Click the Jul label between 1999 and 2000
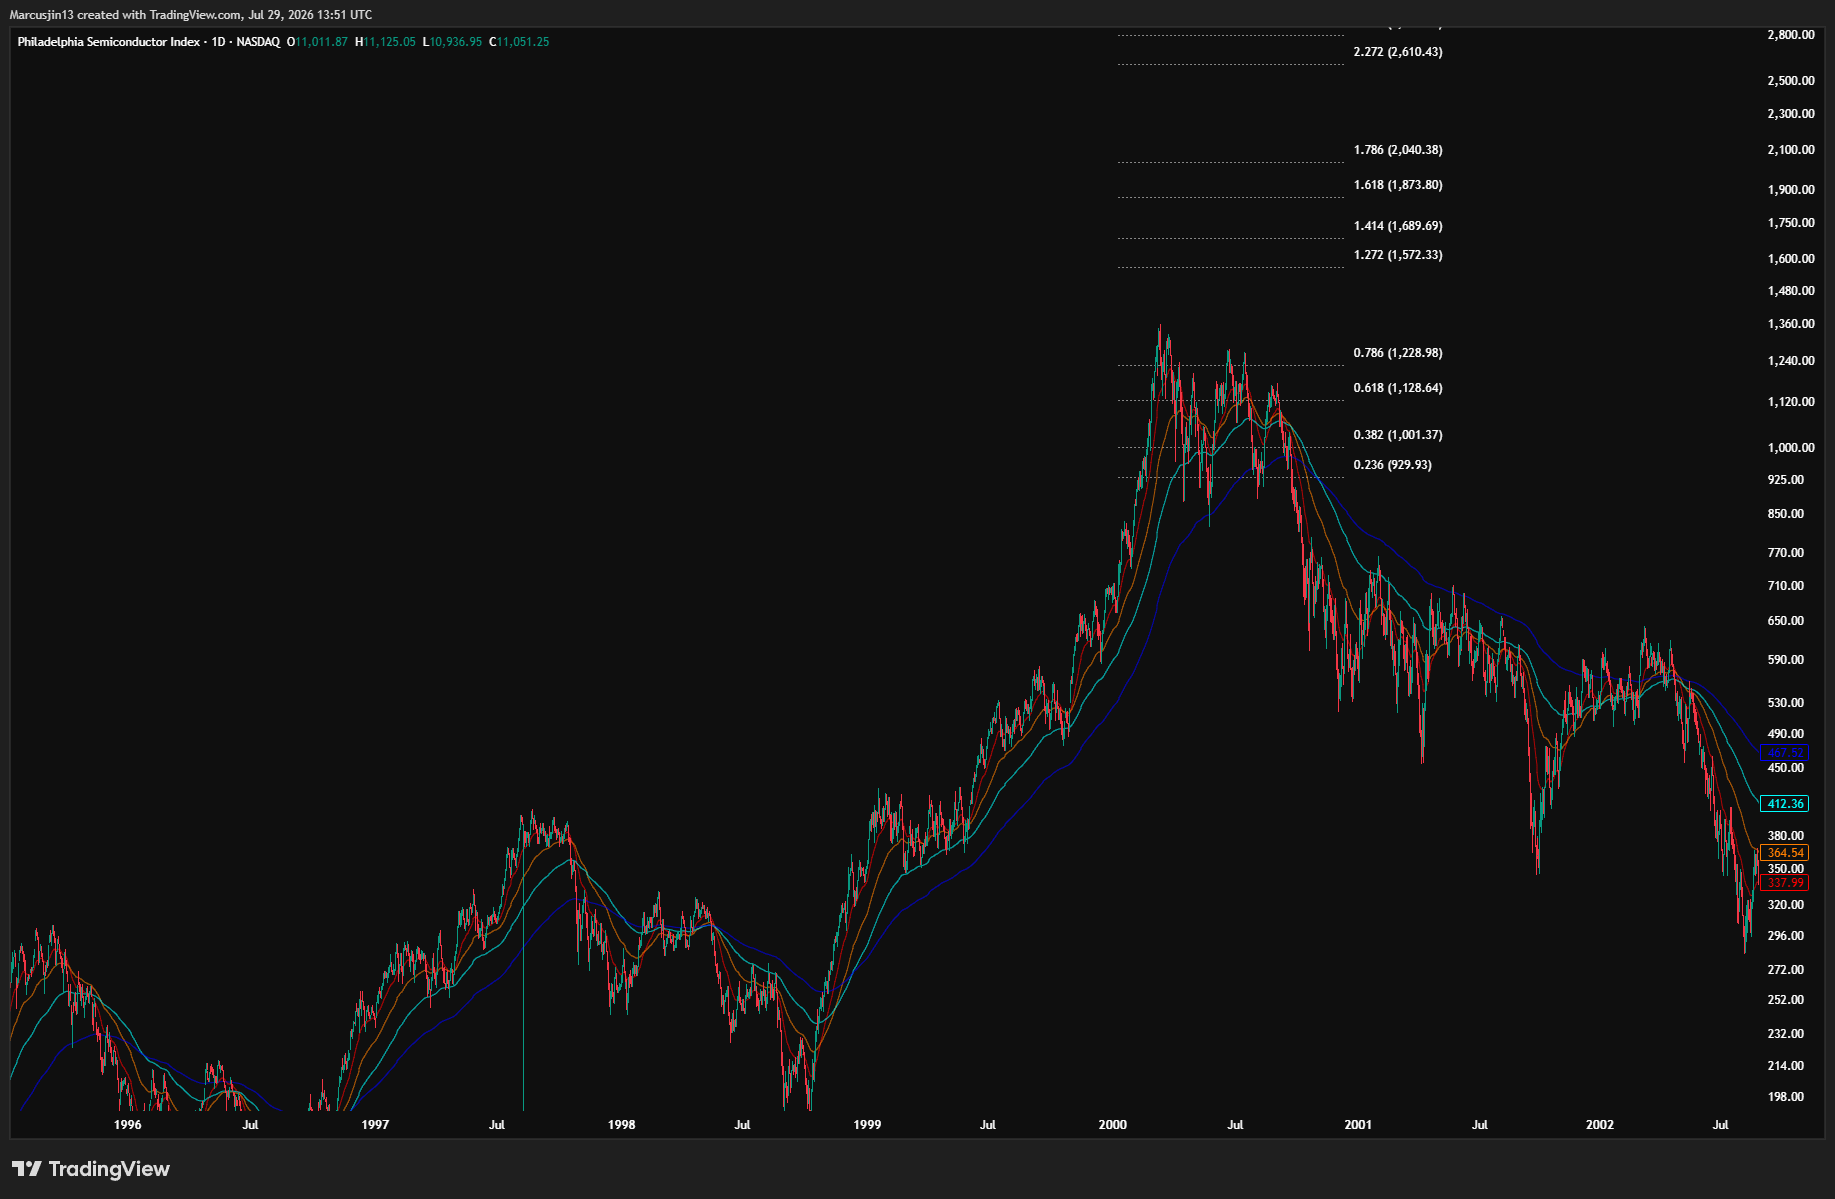The image size is (1835, 1199). tap(988, 1125)
